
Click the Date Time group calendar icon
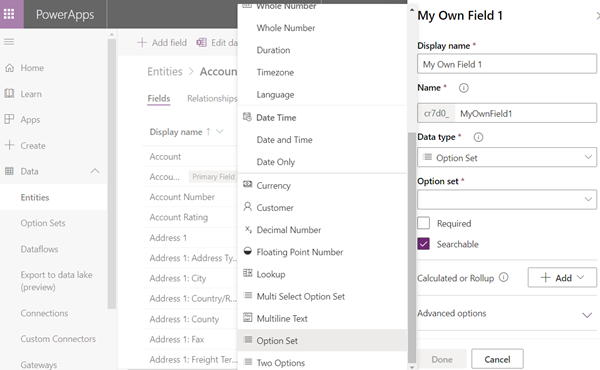247,117
